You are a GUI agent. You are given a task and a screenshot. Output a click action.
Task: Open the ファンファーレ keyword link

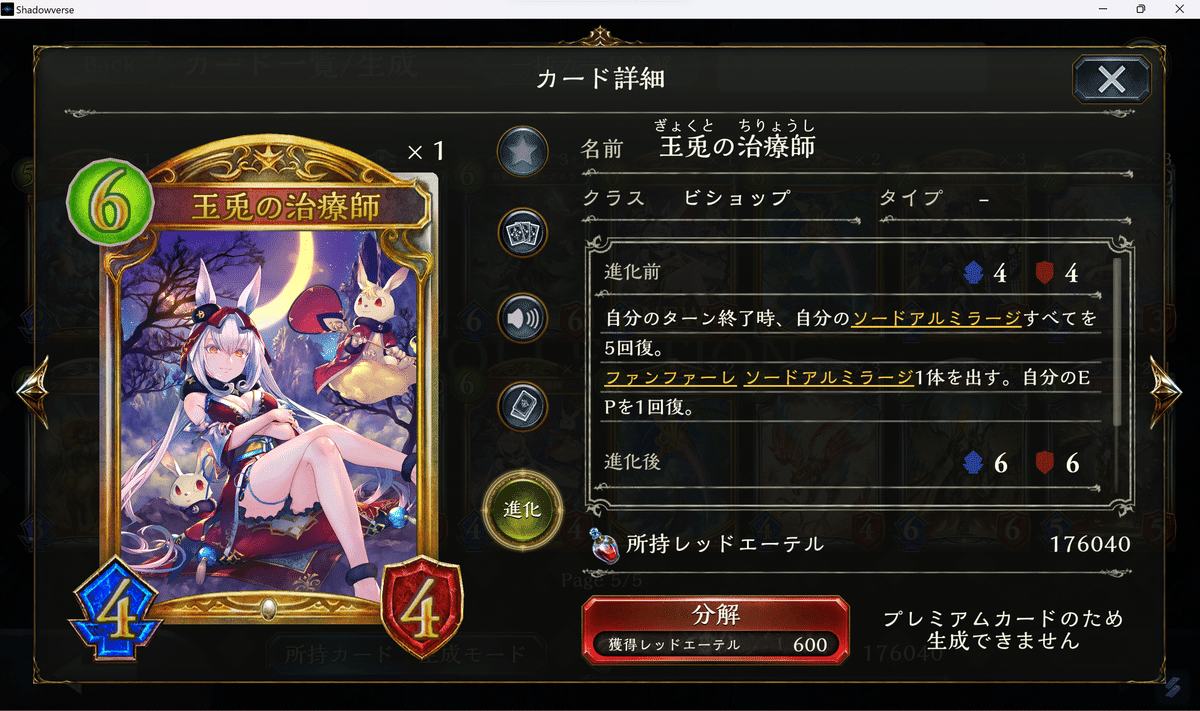671,377
